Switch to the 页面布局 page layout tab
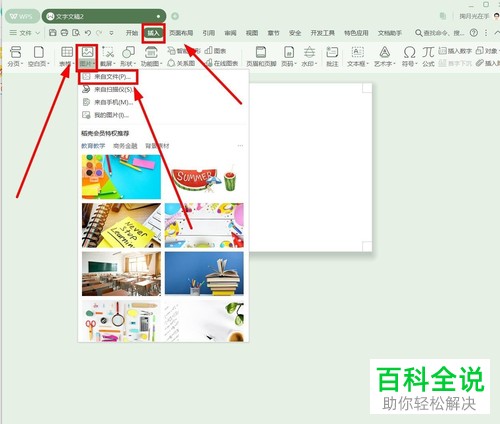500x424 pixels. 181,33
